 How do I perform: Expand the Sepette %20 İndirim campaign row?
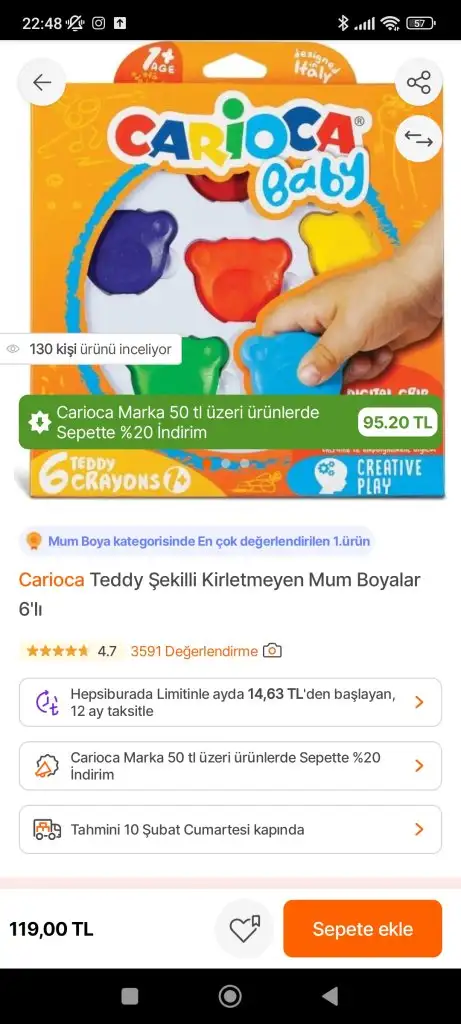[230, 766]
